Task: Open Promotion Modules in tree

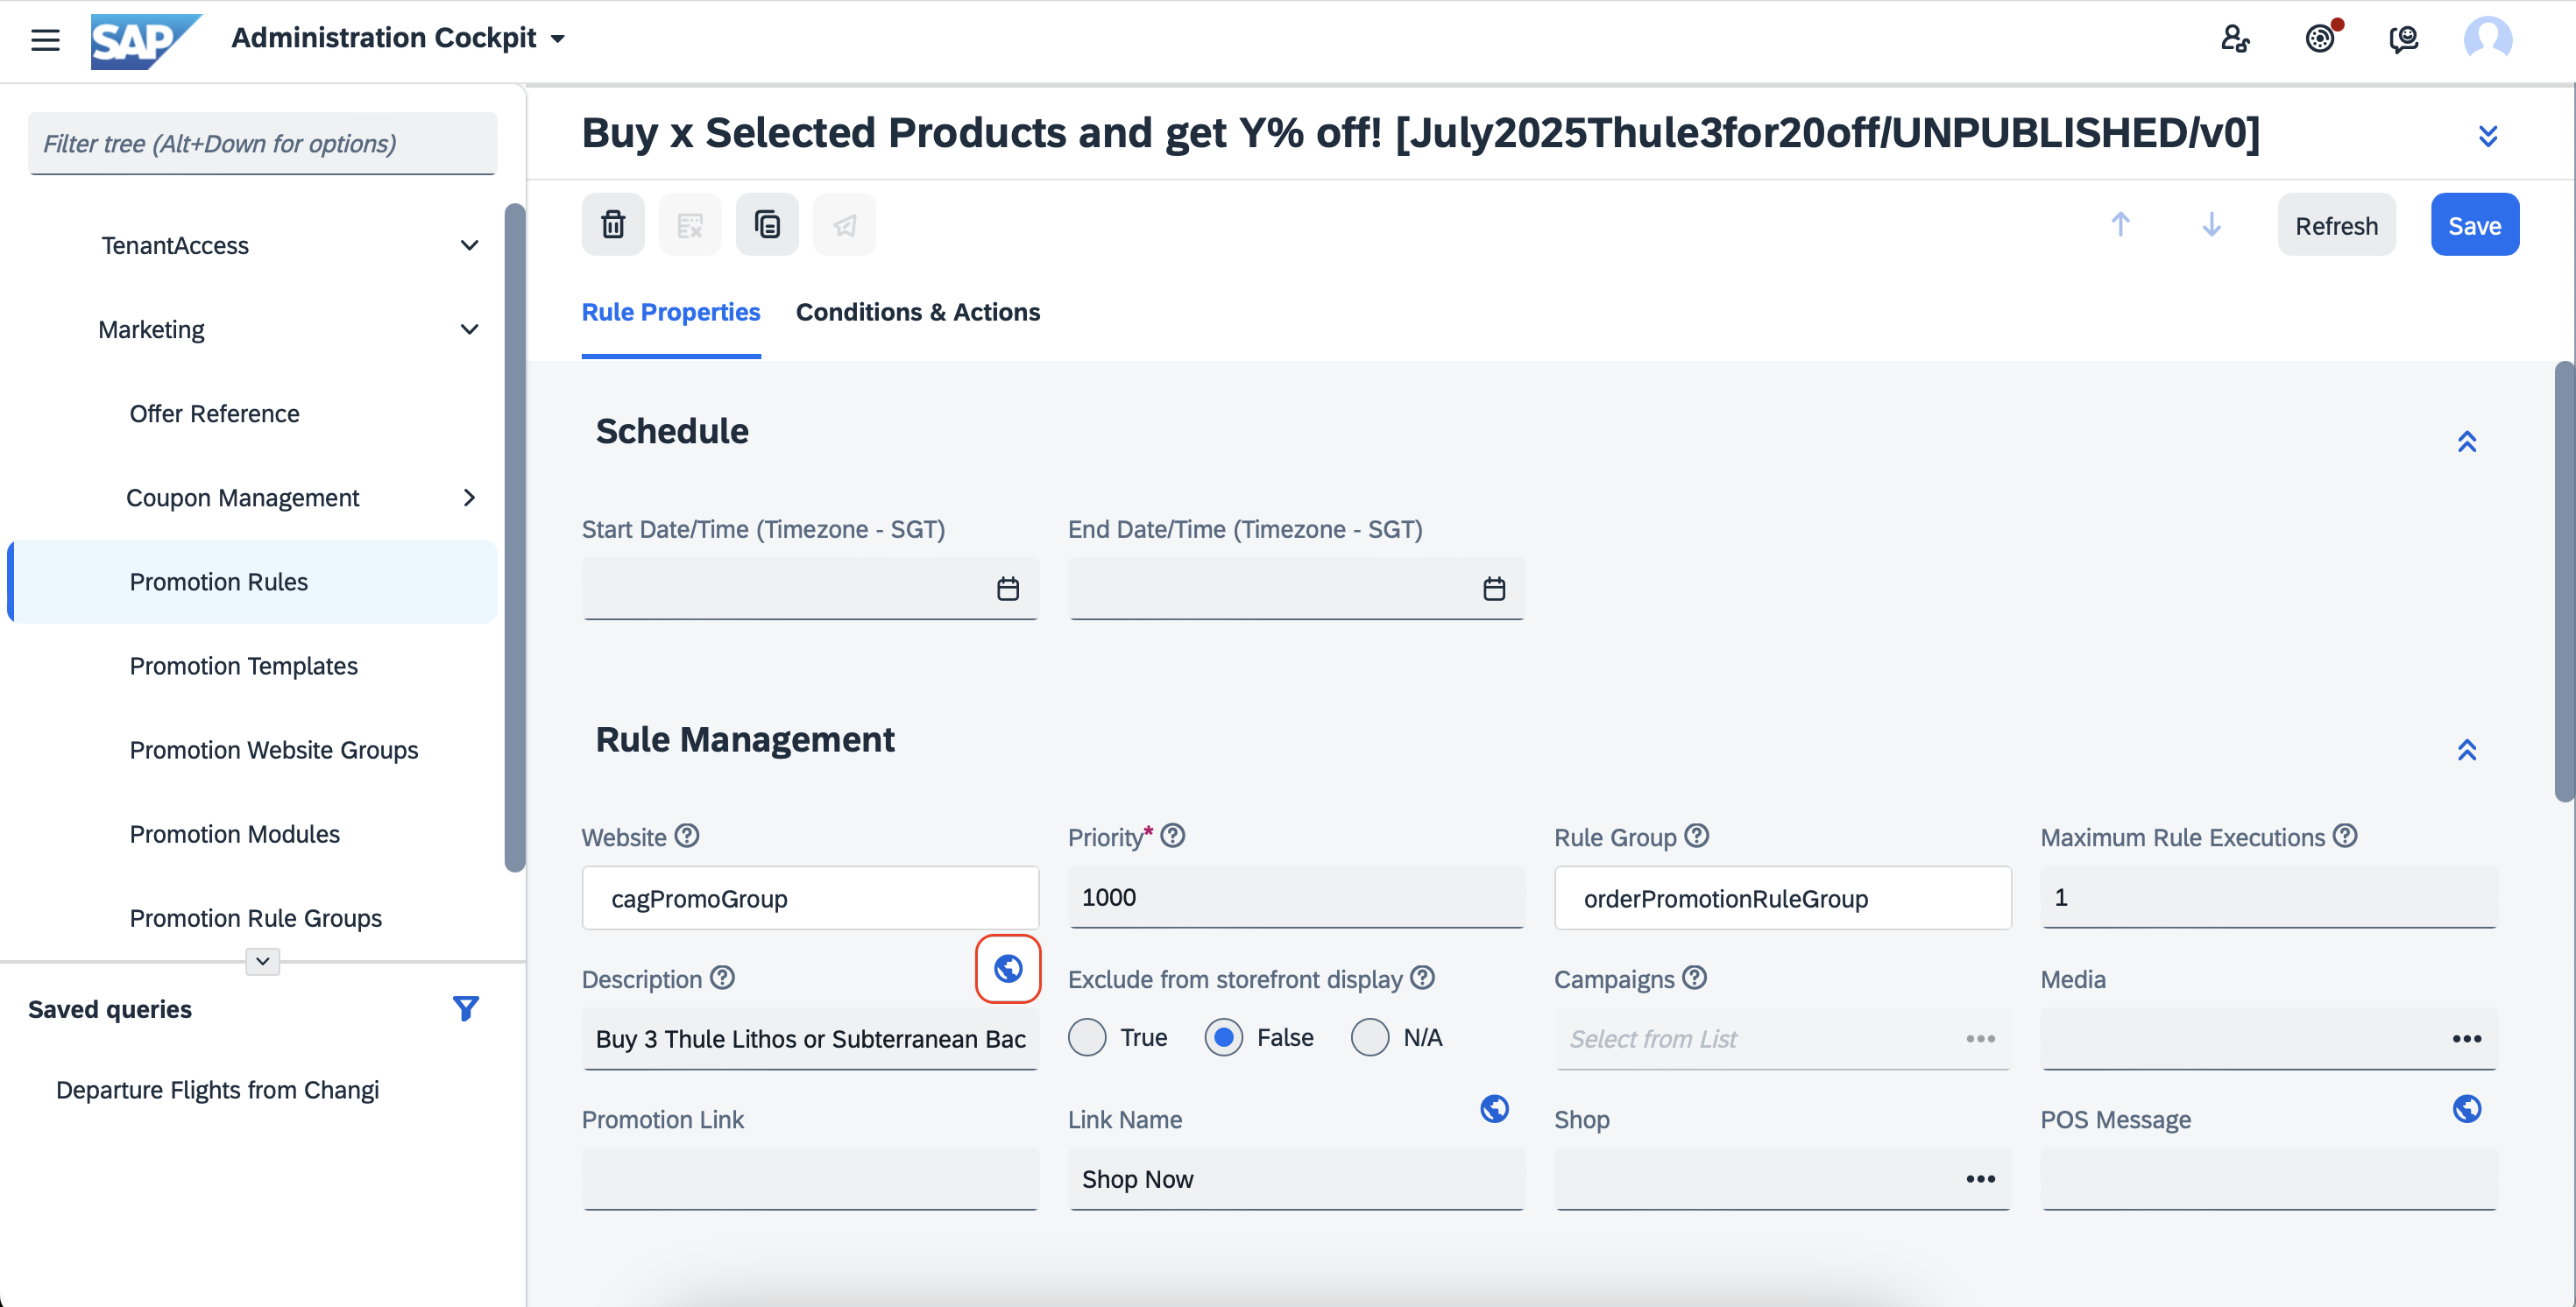Action: [x=234, y=833]
